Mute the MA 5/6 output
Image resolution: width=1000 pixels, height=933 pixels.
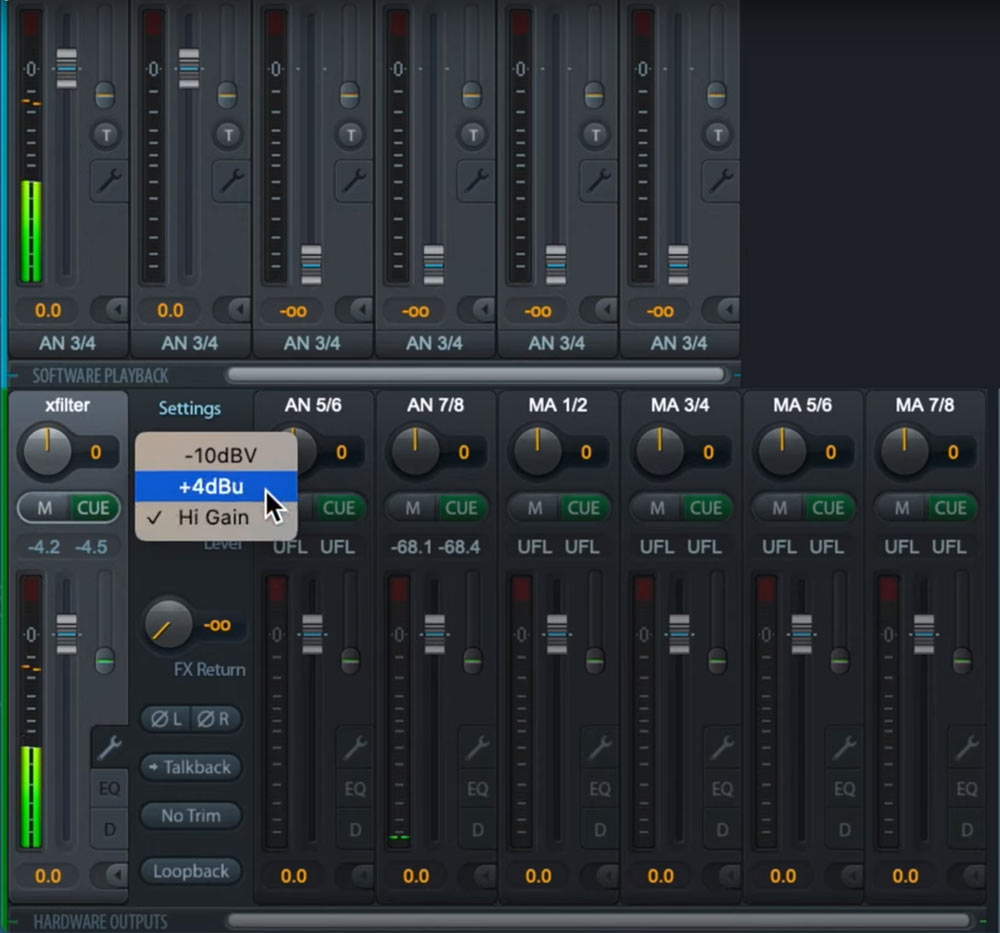780,508
